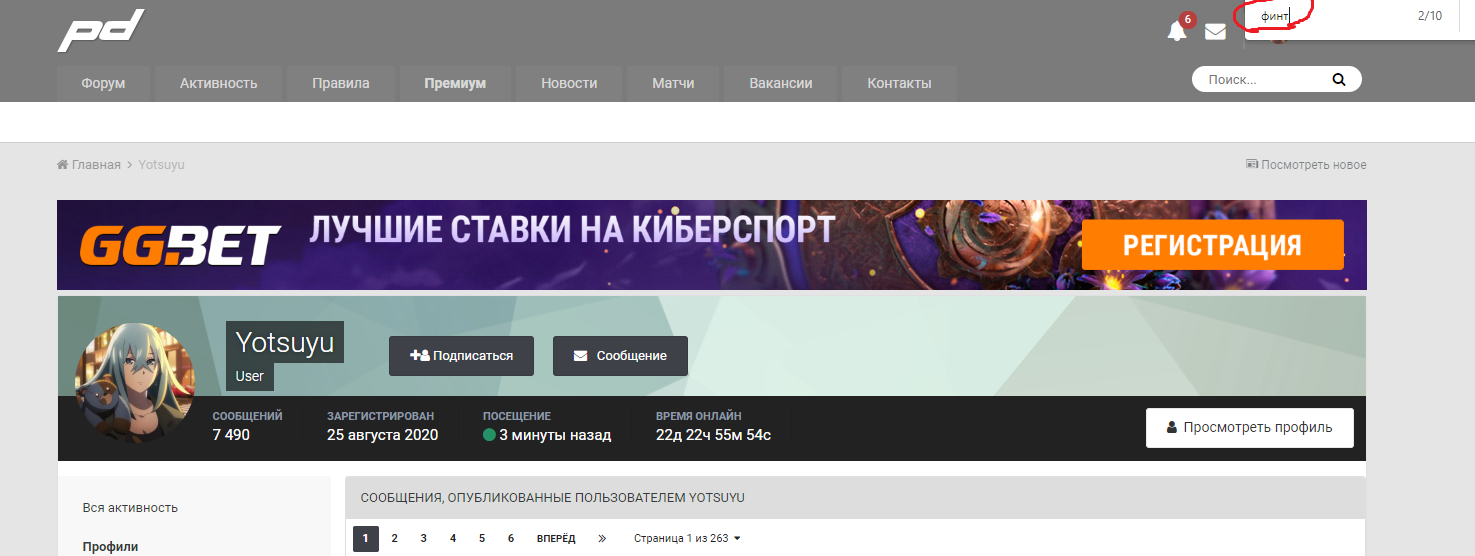Click the РЕГИСТРАЦИЯ banner button
The width and height of the screenshot is (1475, 556).
[x=1212, y=245]
